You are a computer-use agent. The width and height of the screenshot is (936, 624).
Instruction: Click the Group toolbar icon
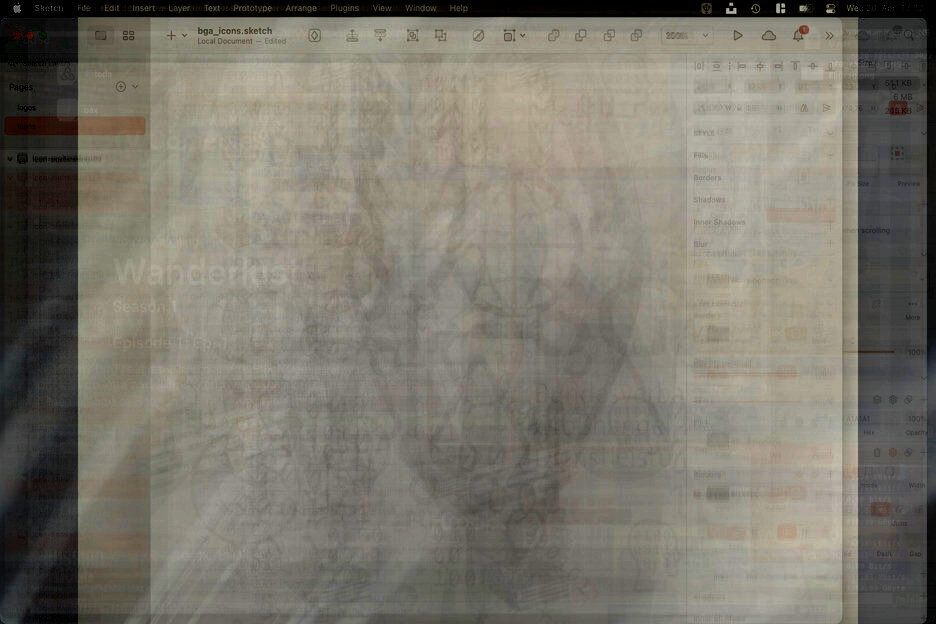(412, 36)
